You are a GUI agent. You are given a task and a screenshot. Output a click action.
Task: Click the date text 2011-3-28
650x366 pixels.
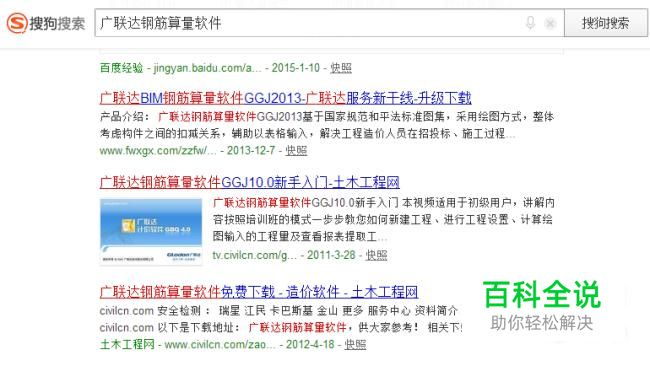click(x=331, y=255)
